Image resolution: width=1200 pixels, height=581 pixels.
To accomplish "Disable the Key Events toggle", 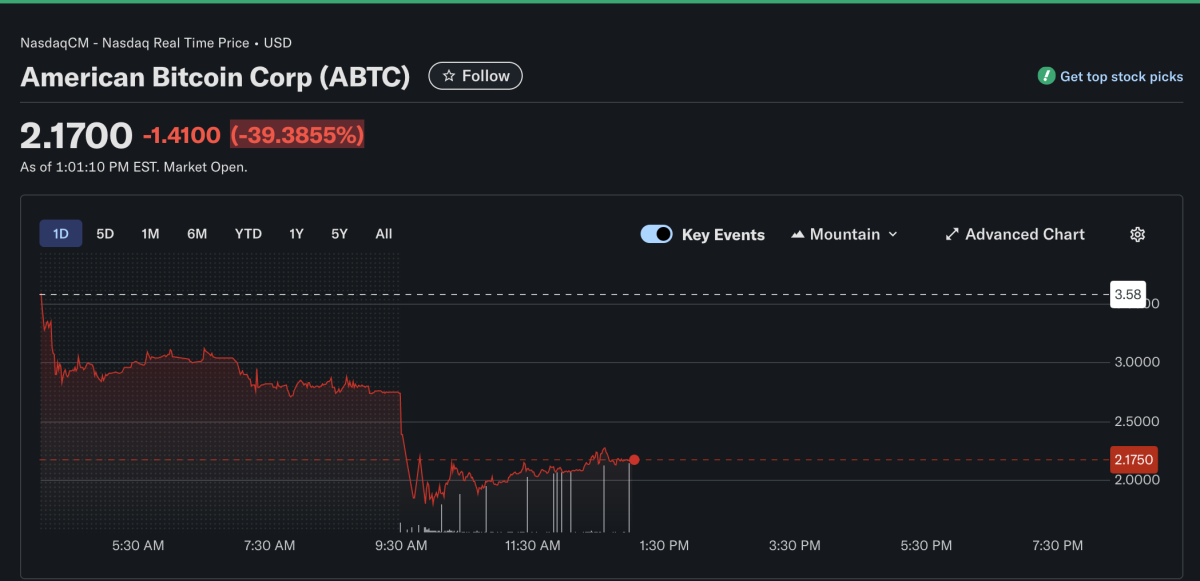I will [x=656, y=234].
